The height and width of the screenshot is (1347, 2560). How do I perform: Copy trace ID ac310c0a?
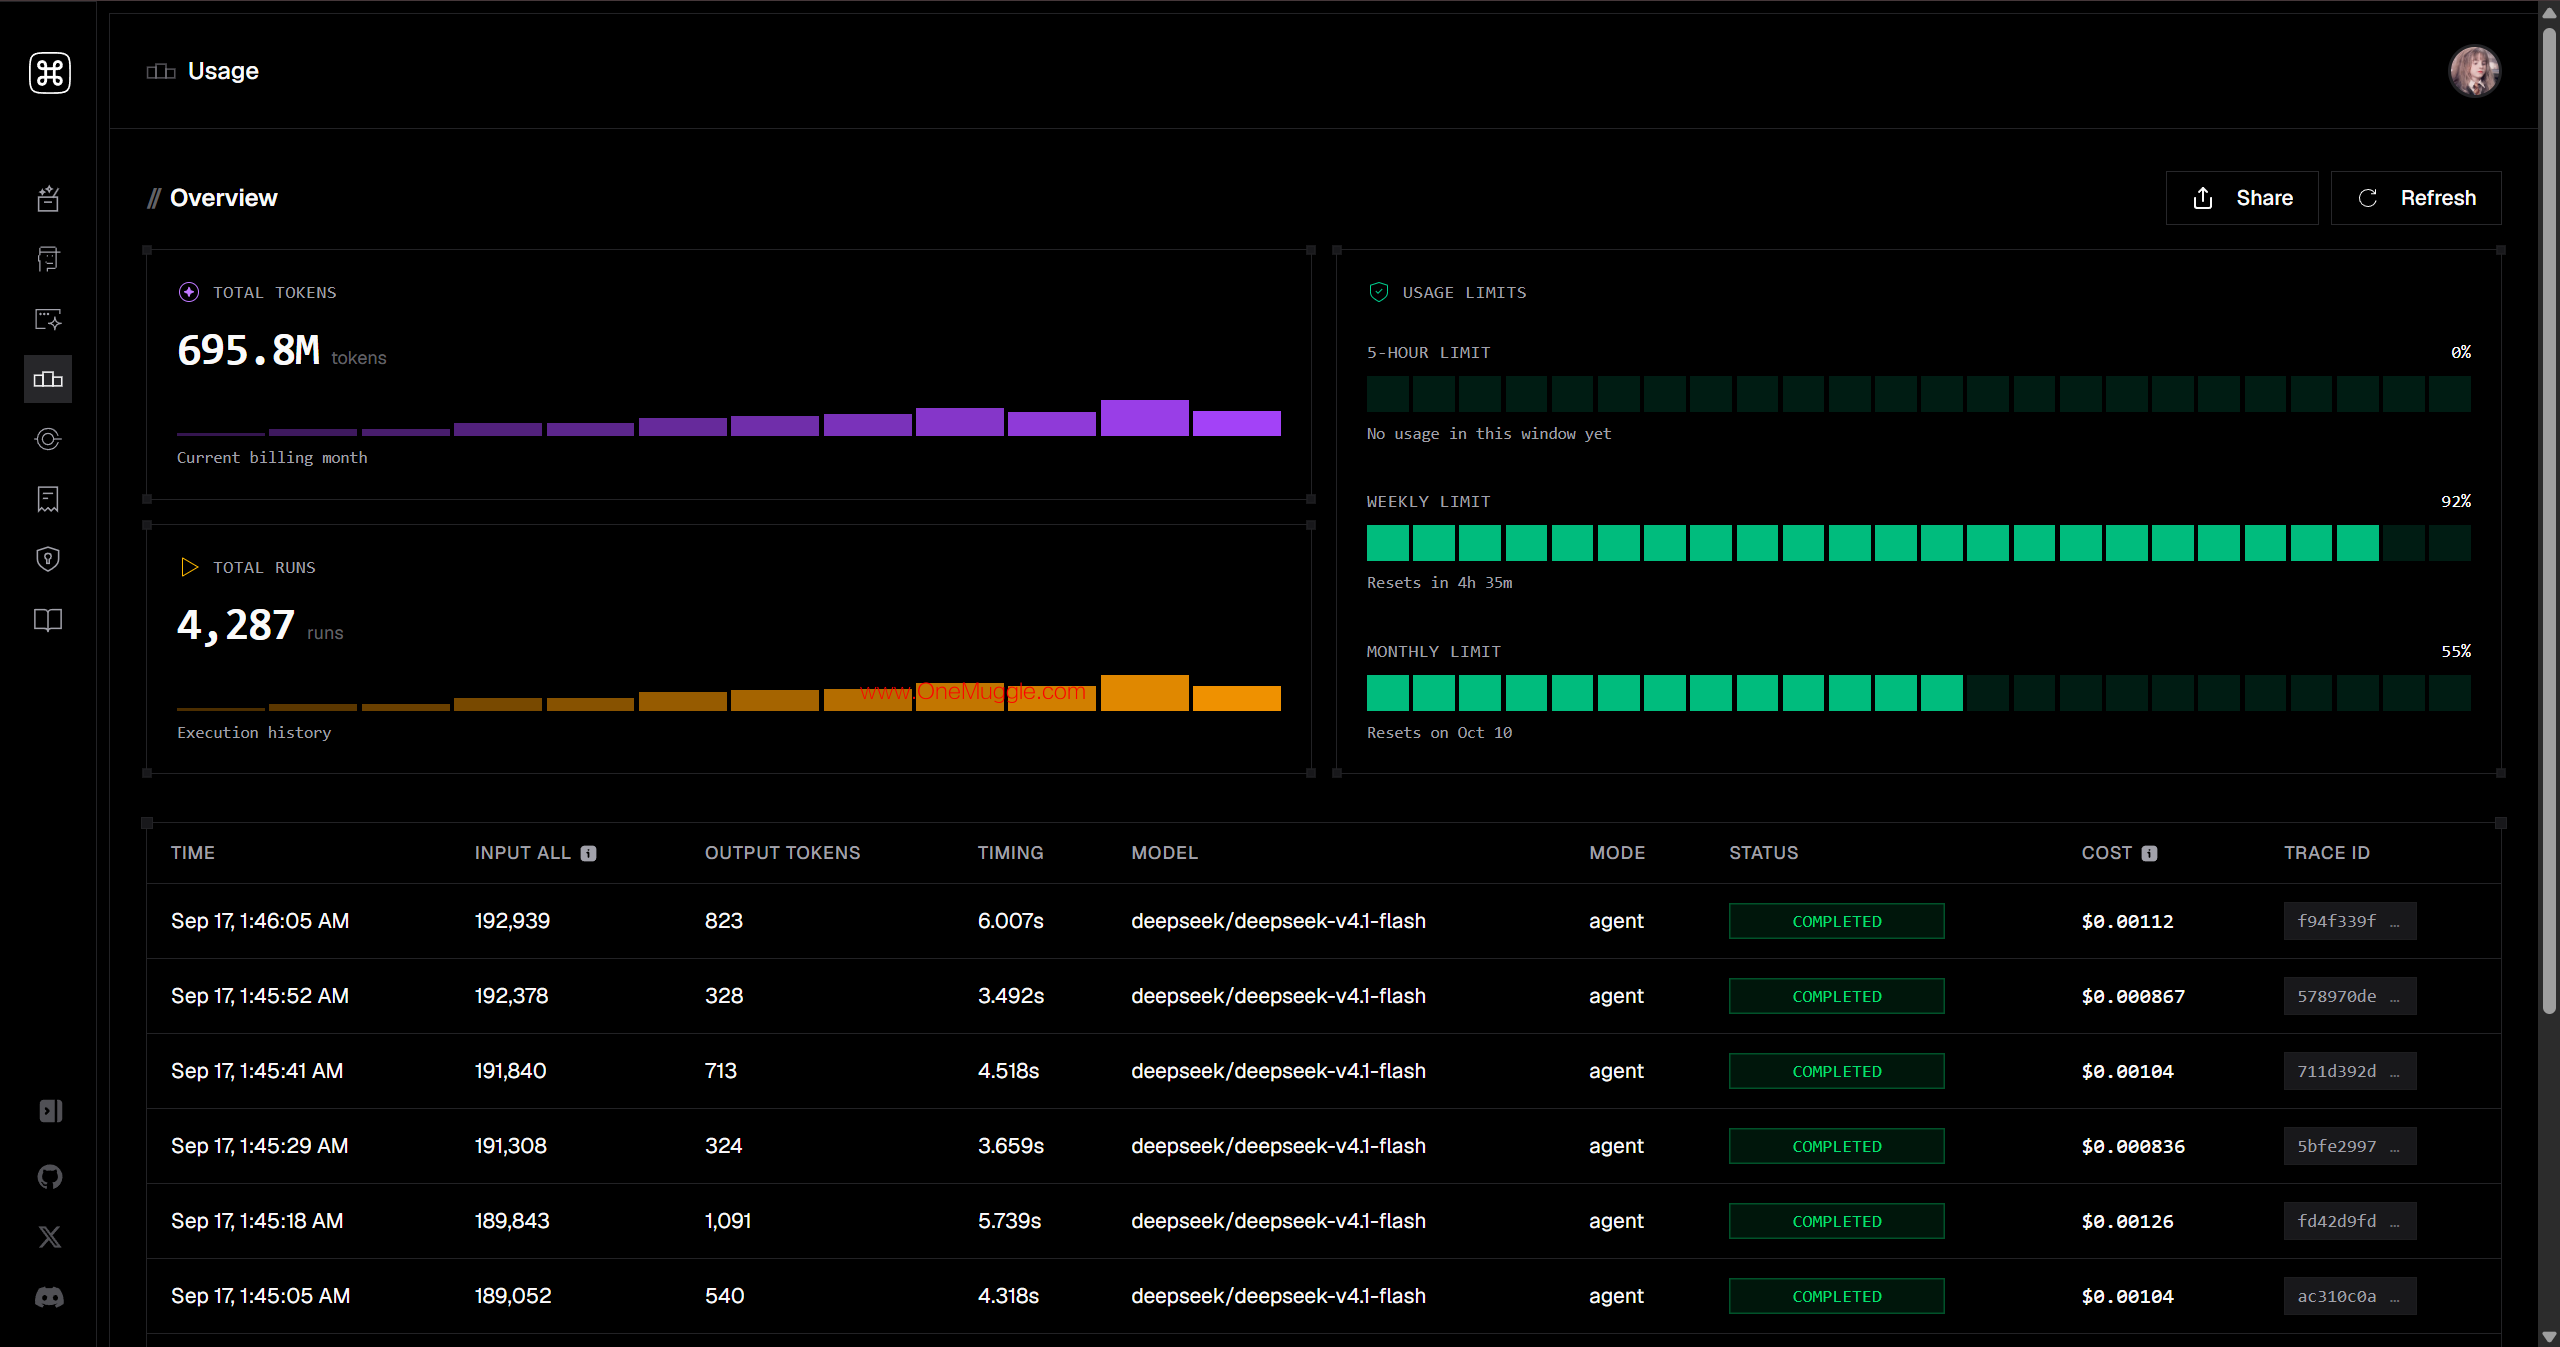coord(2349,1296)
